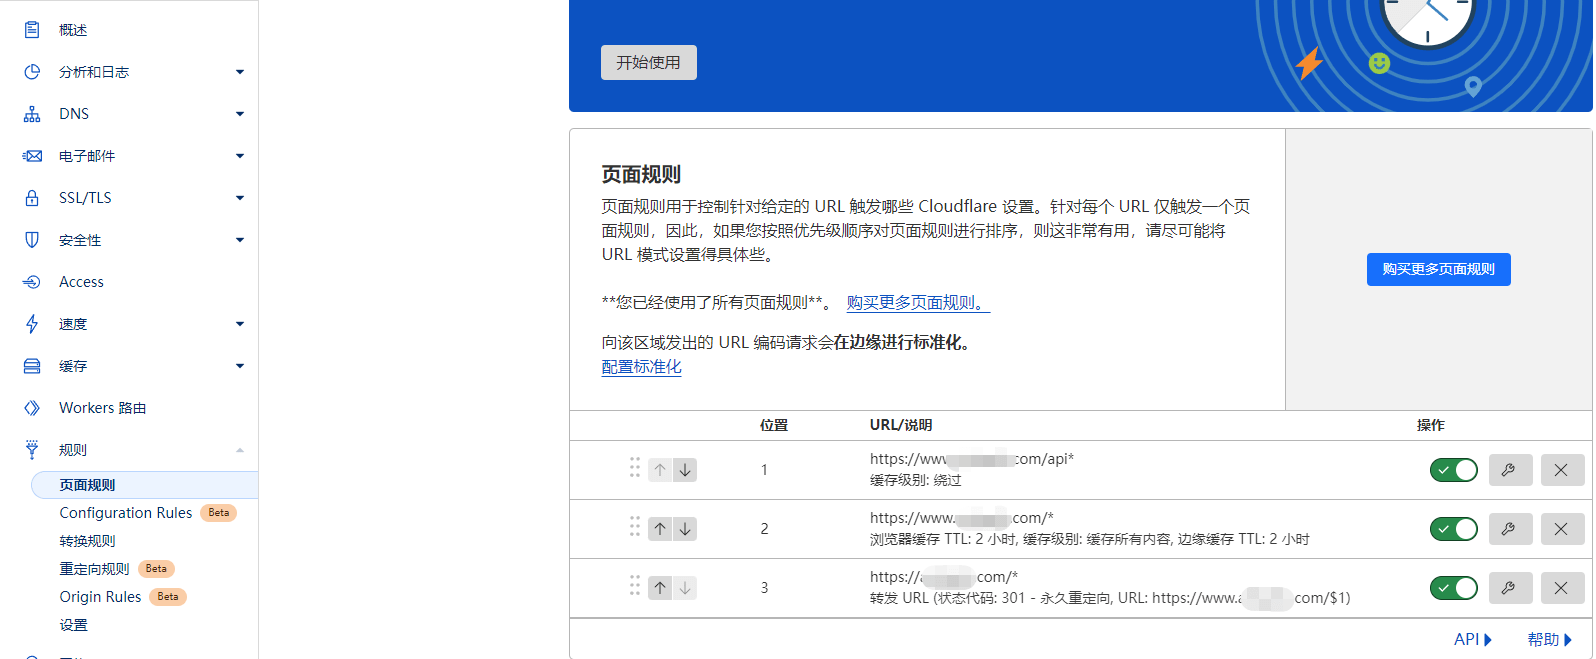Collapse the Rules menu arrow

(240, 450)
